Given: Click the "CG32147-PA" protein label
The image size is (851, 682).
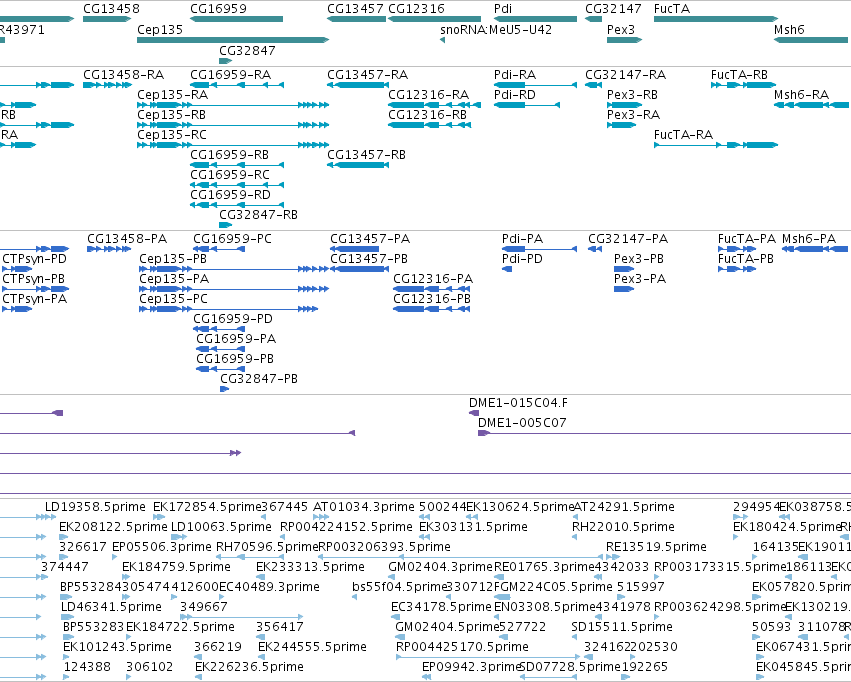Looking at the screenshot, I should [x=628, y=239].
